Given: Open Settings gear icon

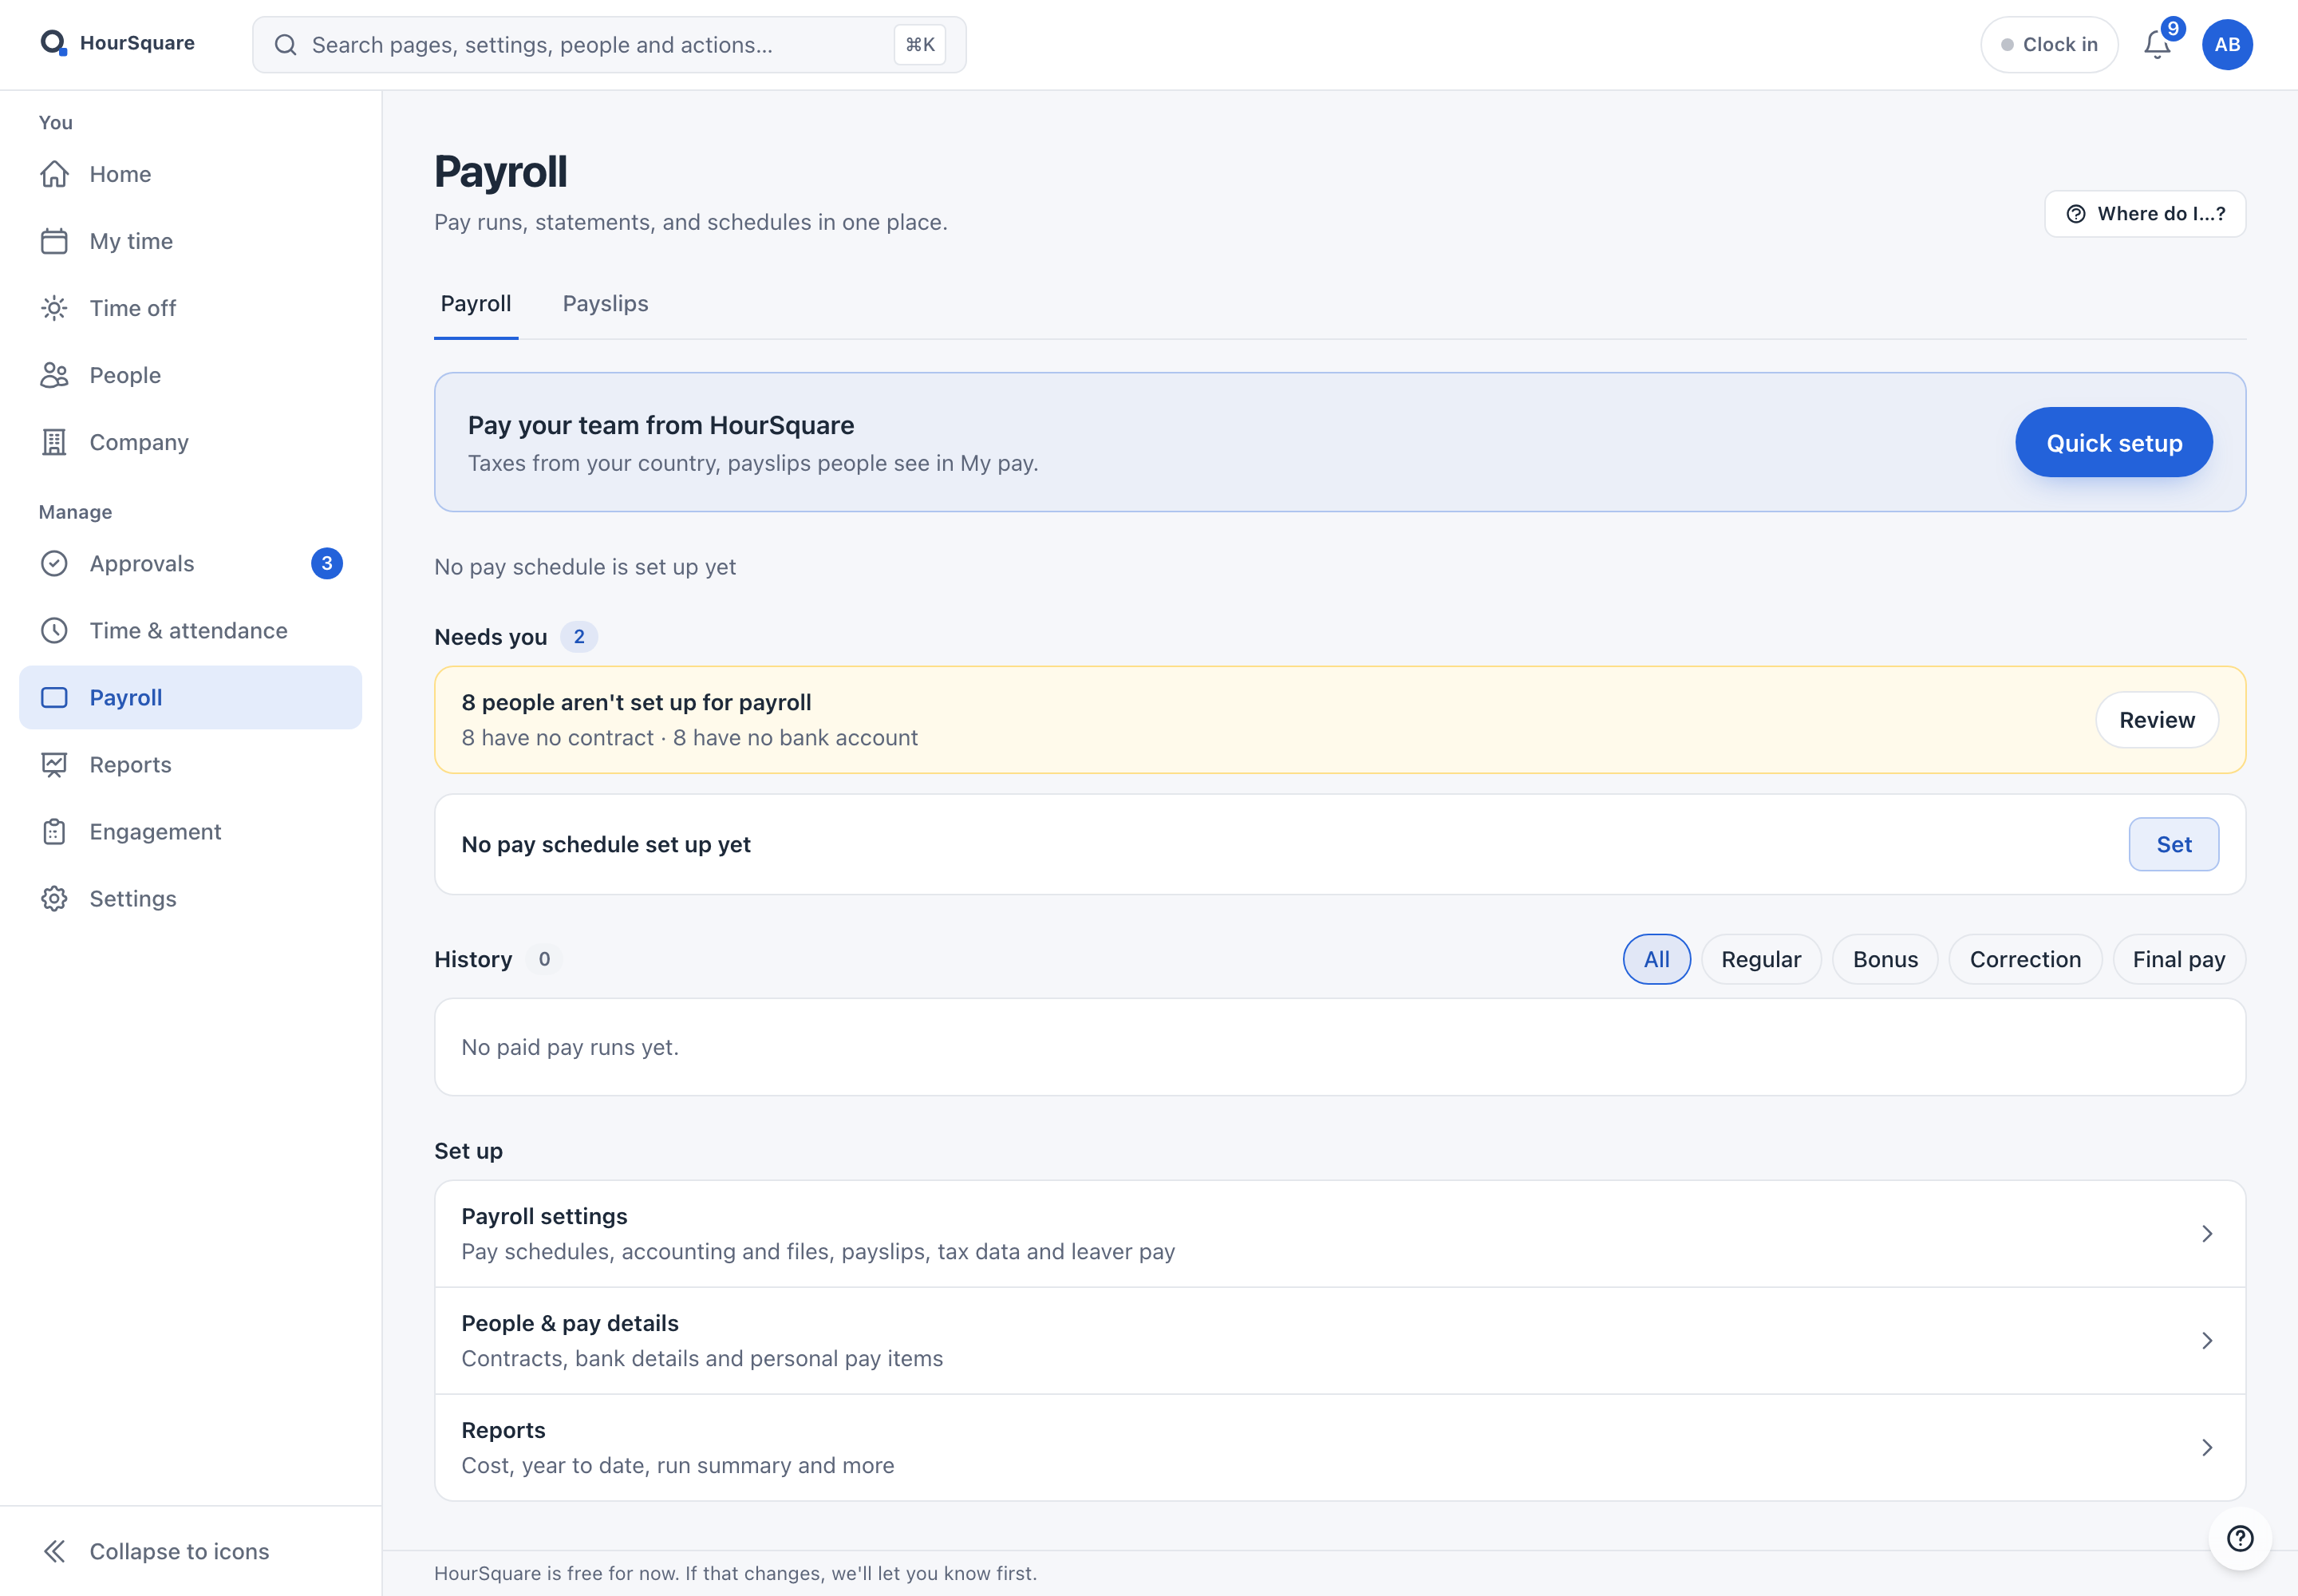Looking at the screenshot, I should [54, 898].
